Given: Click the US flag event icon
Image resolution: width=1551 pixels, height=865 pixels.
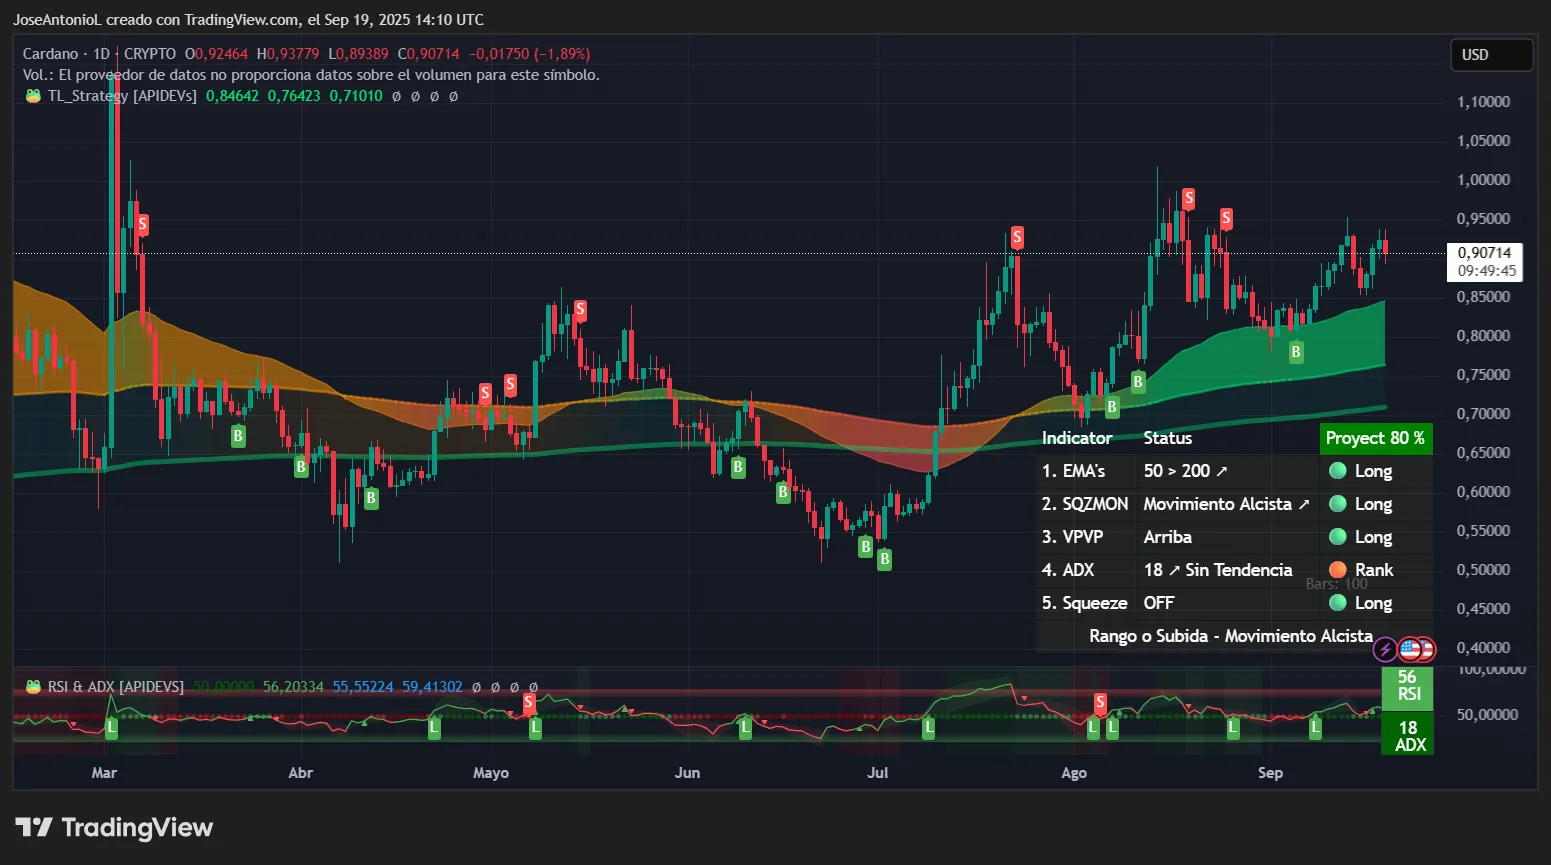Looking at the screenshot, I should [1410, 650].
